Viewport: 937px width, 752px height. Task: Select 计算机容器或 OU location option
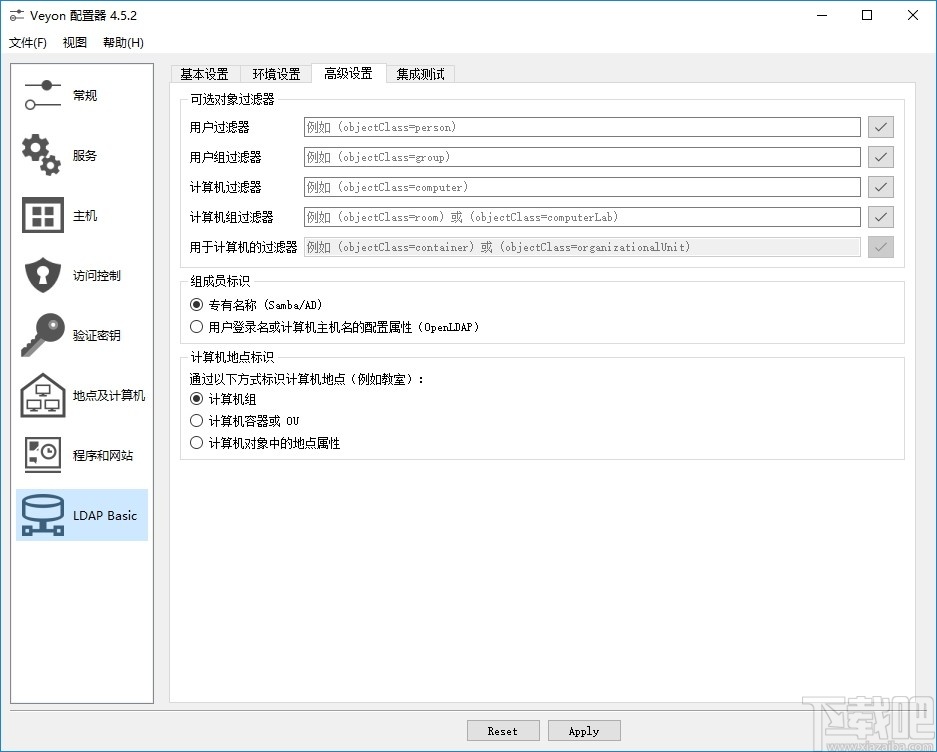(196, 420)
